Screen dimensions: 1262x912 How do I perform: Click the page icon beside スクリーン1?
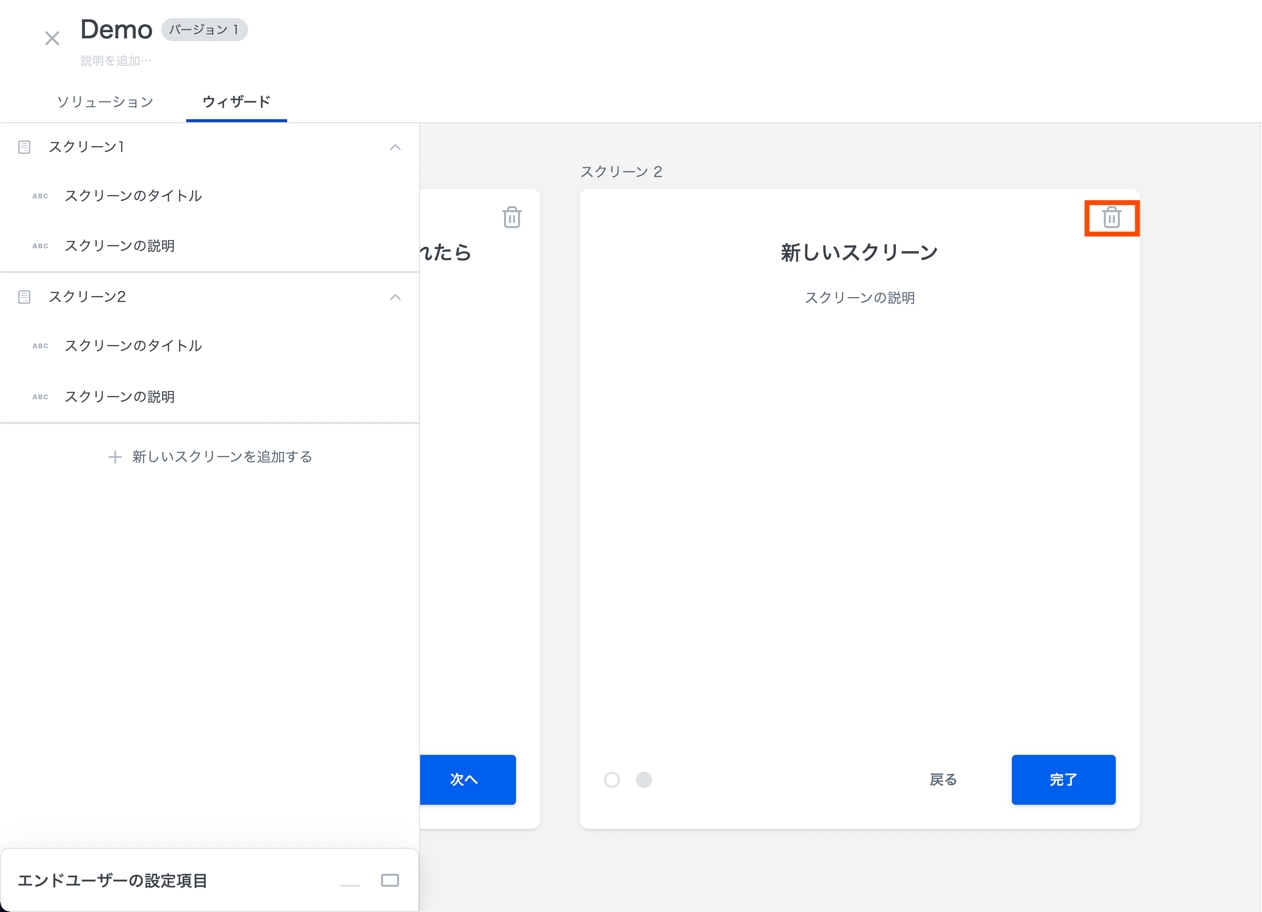[25, 147]
